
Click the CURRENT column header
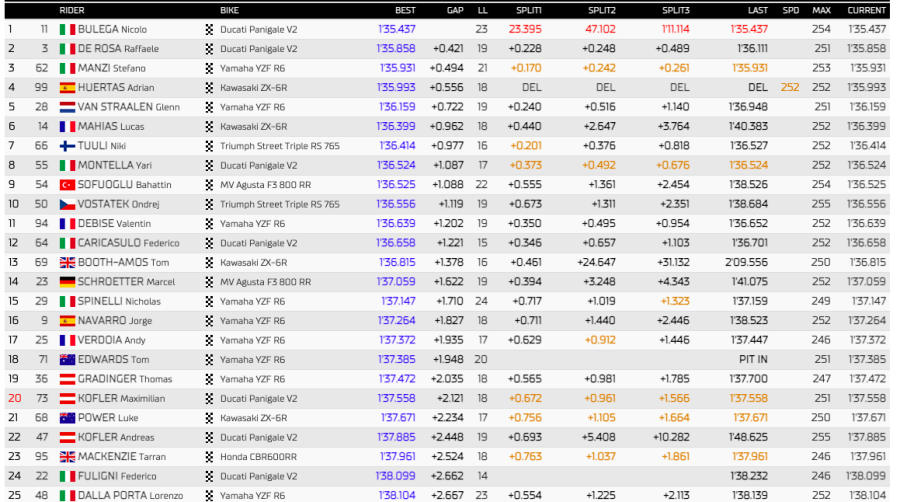pos(867,10)
